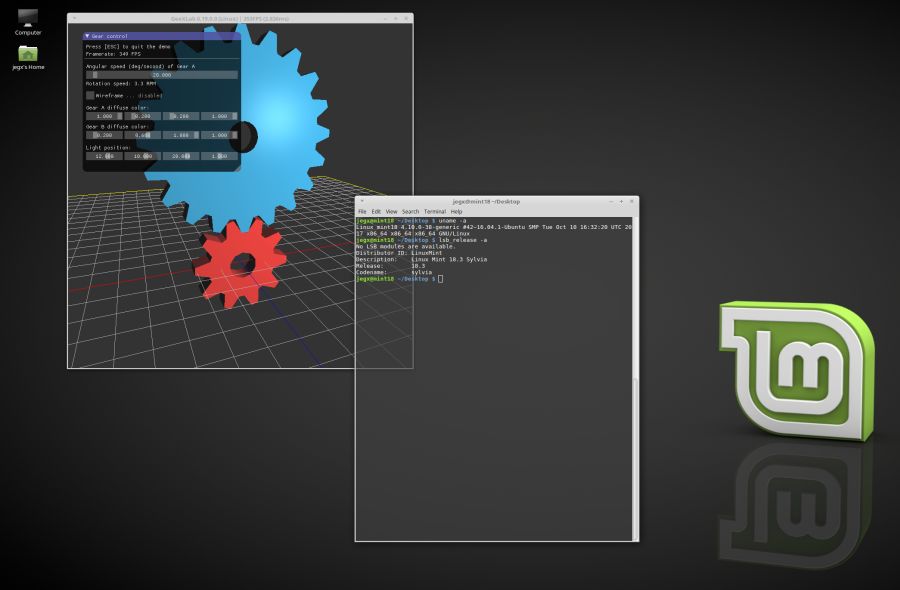Open the Terminal menu in the menu bar

pyautogui.click(x=435, y=212)
